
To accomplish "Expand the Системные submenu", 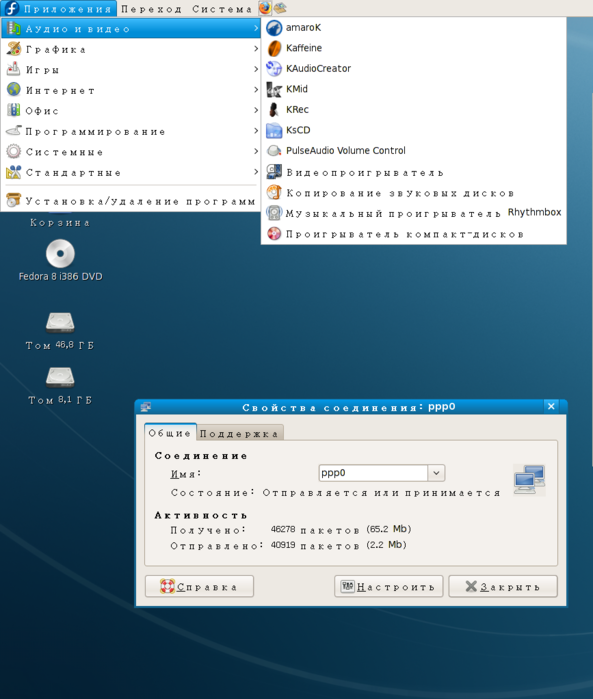I will (131, 152).
